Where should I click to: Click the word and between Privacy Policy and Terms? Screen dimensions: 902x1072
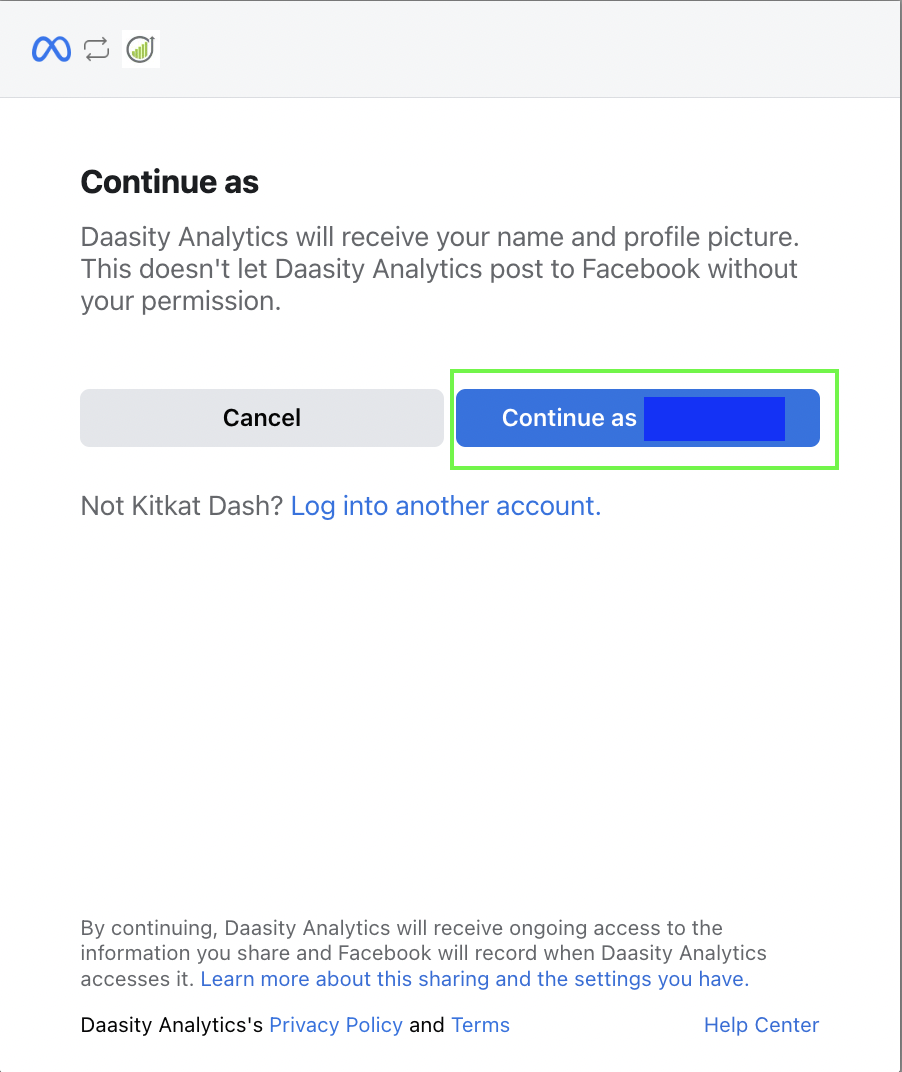(427, 1025)
